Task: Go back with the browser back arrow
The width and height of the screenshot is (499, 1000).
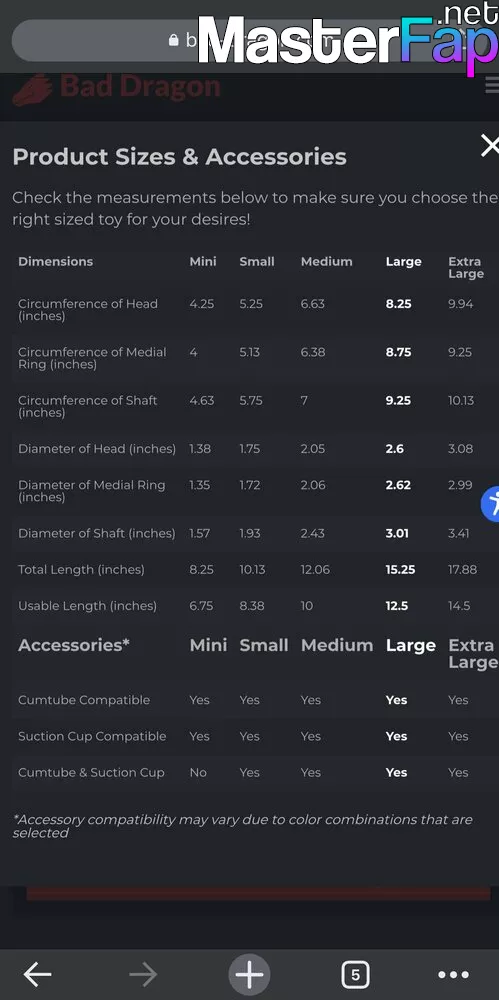Action: point(38,974)
